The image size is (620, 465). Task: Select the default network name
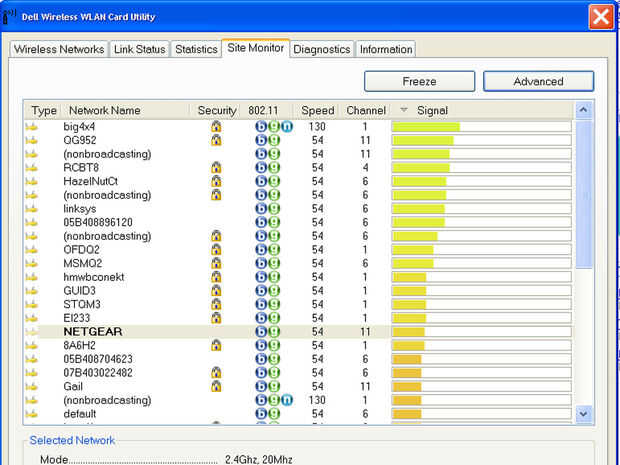coord(79,414)
